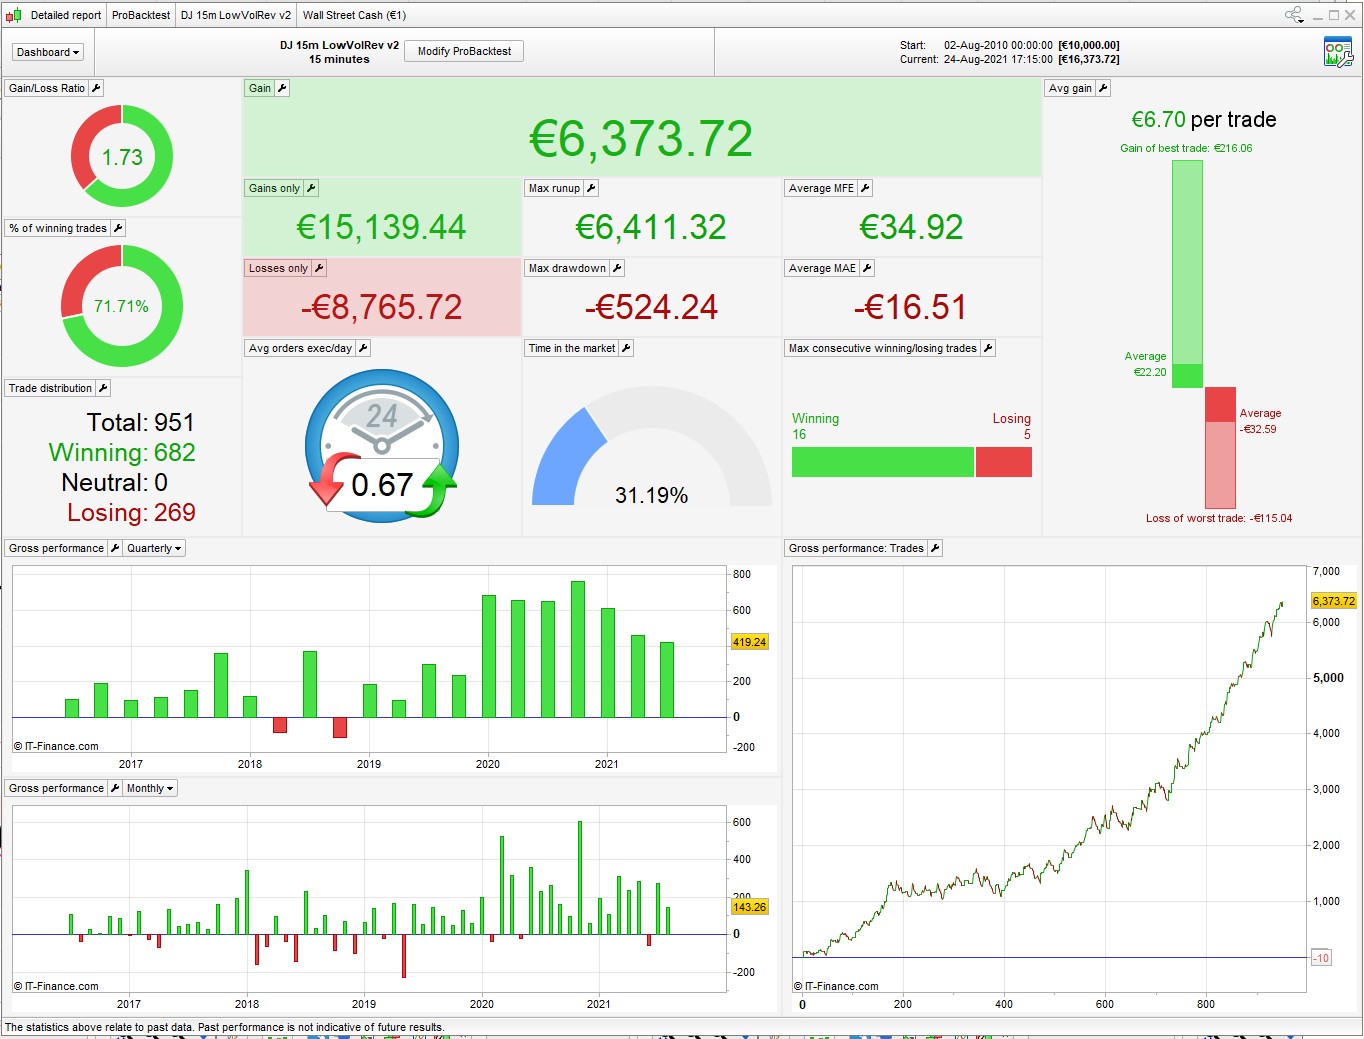The height and width of the screenshot is (1039, 1364).
Task: Click the Wall Street Cash (€1) title segment
Action: tap(354, 15)
